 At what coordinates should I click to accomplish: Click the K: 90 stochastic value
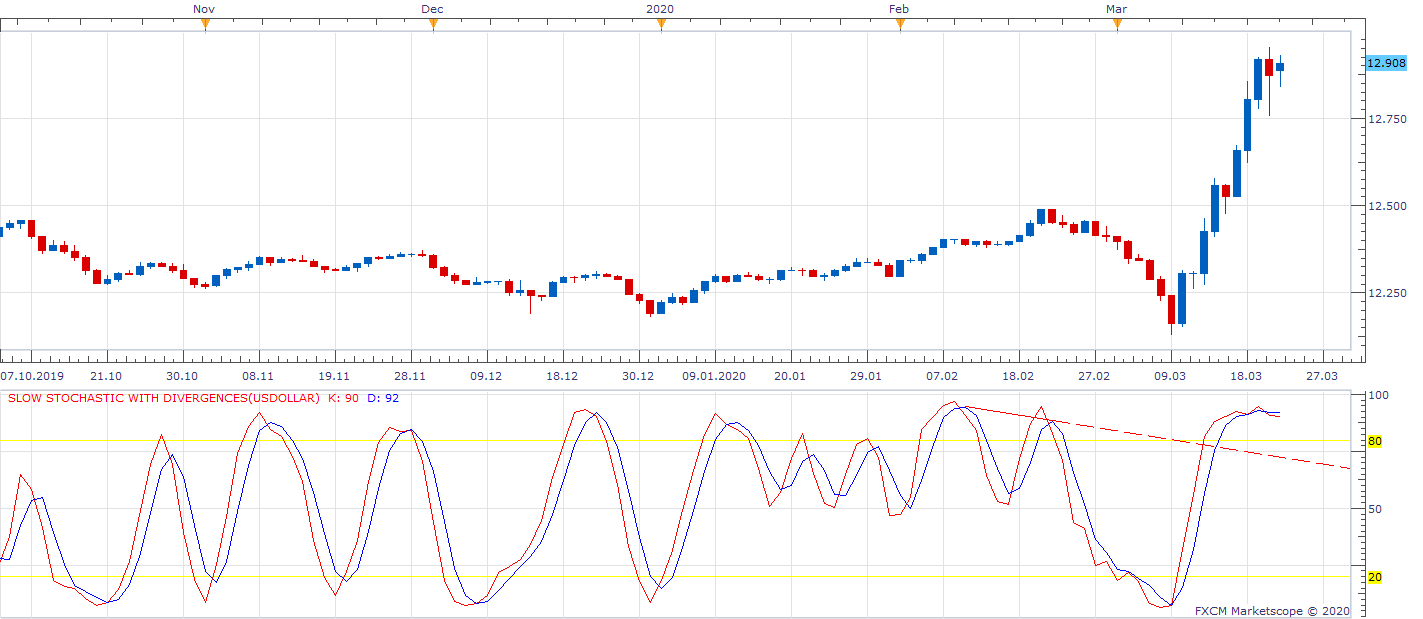345,398
